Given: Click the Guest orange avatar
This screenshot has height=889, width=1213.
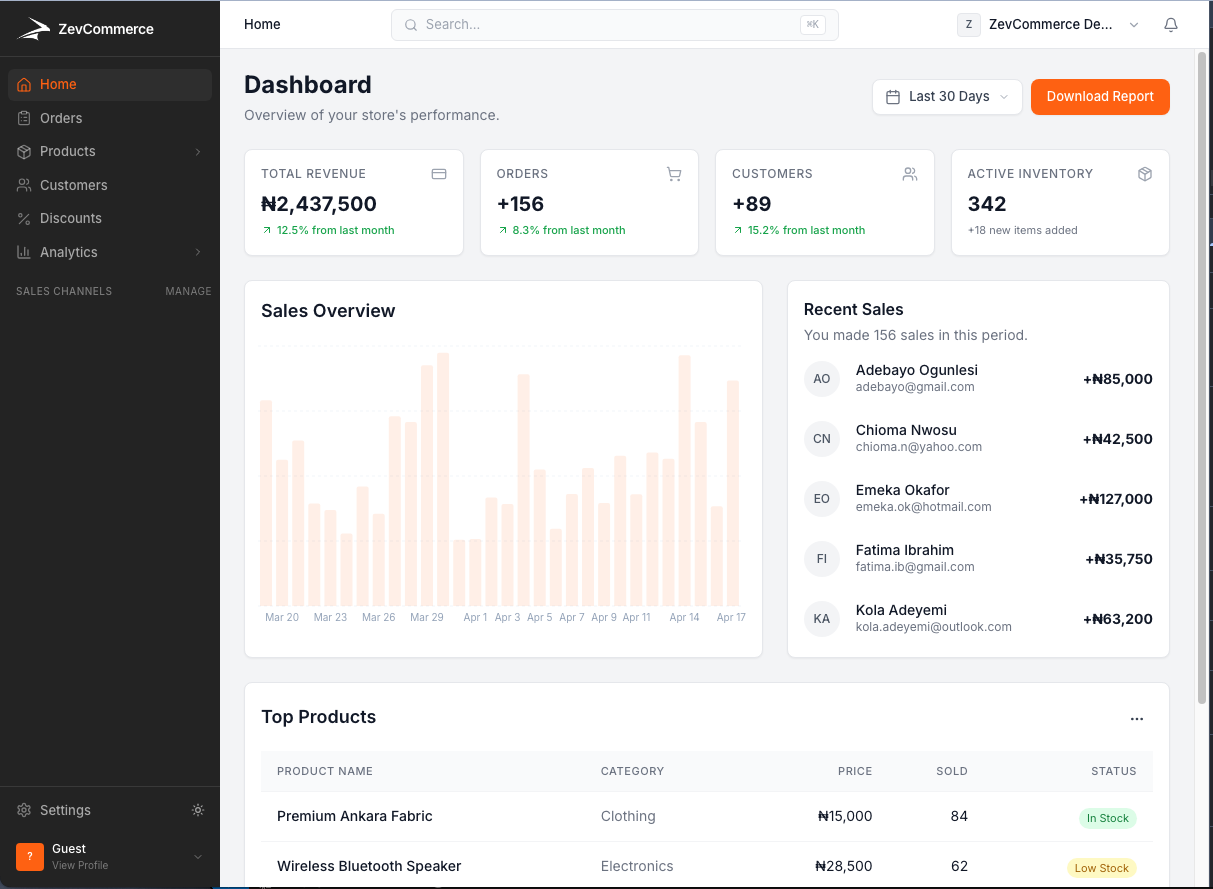Looking at the screenshot, I should [30, 857].
